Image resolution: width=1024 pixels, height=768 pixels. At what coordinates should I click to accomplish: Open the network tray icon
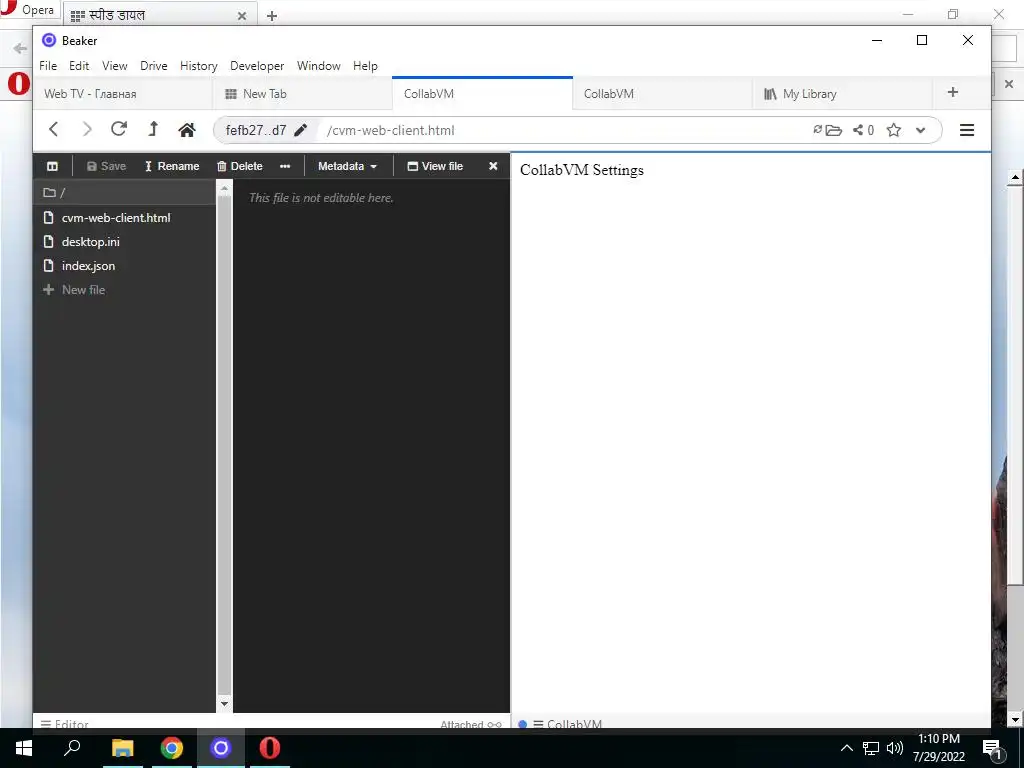point(871,748)
